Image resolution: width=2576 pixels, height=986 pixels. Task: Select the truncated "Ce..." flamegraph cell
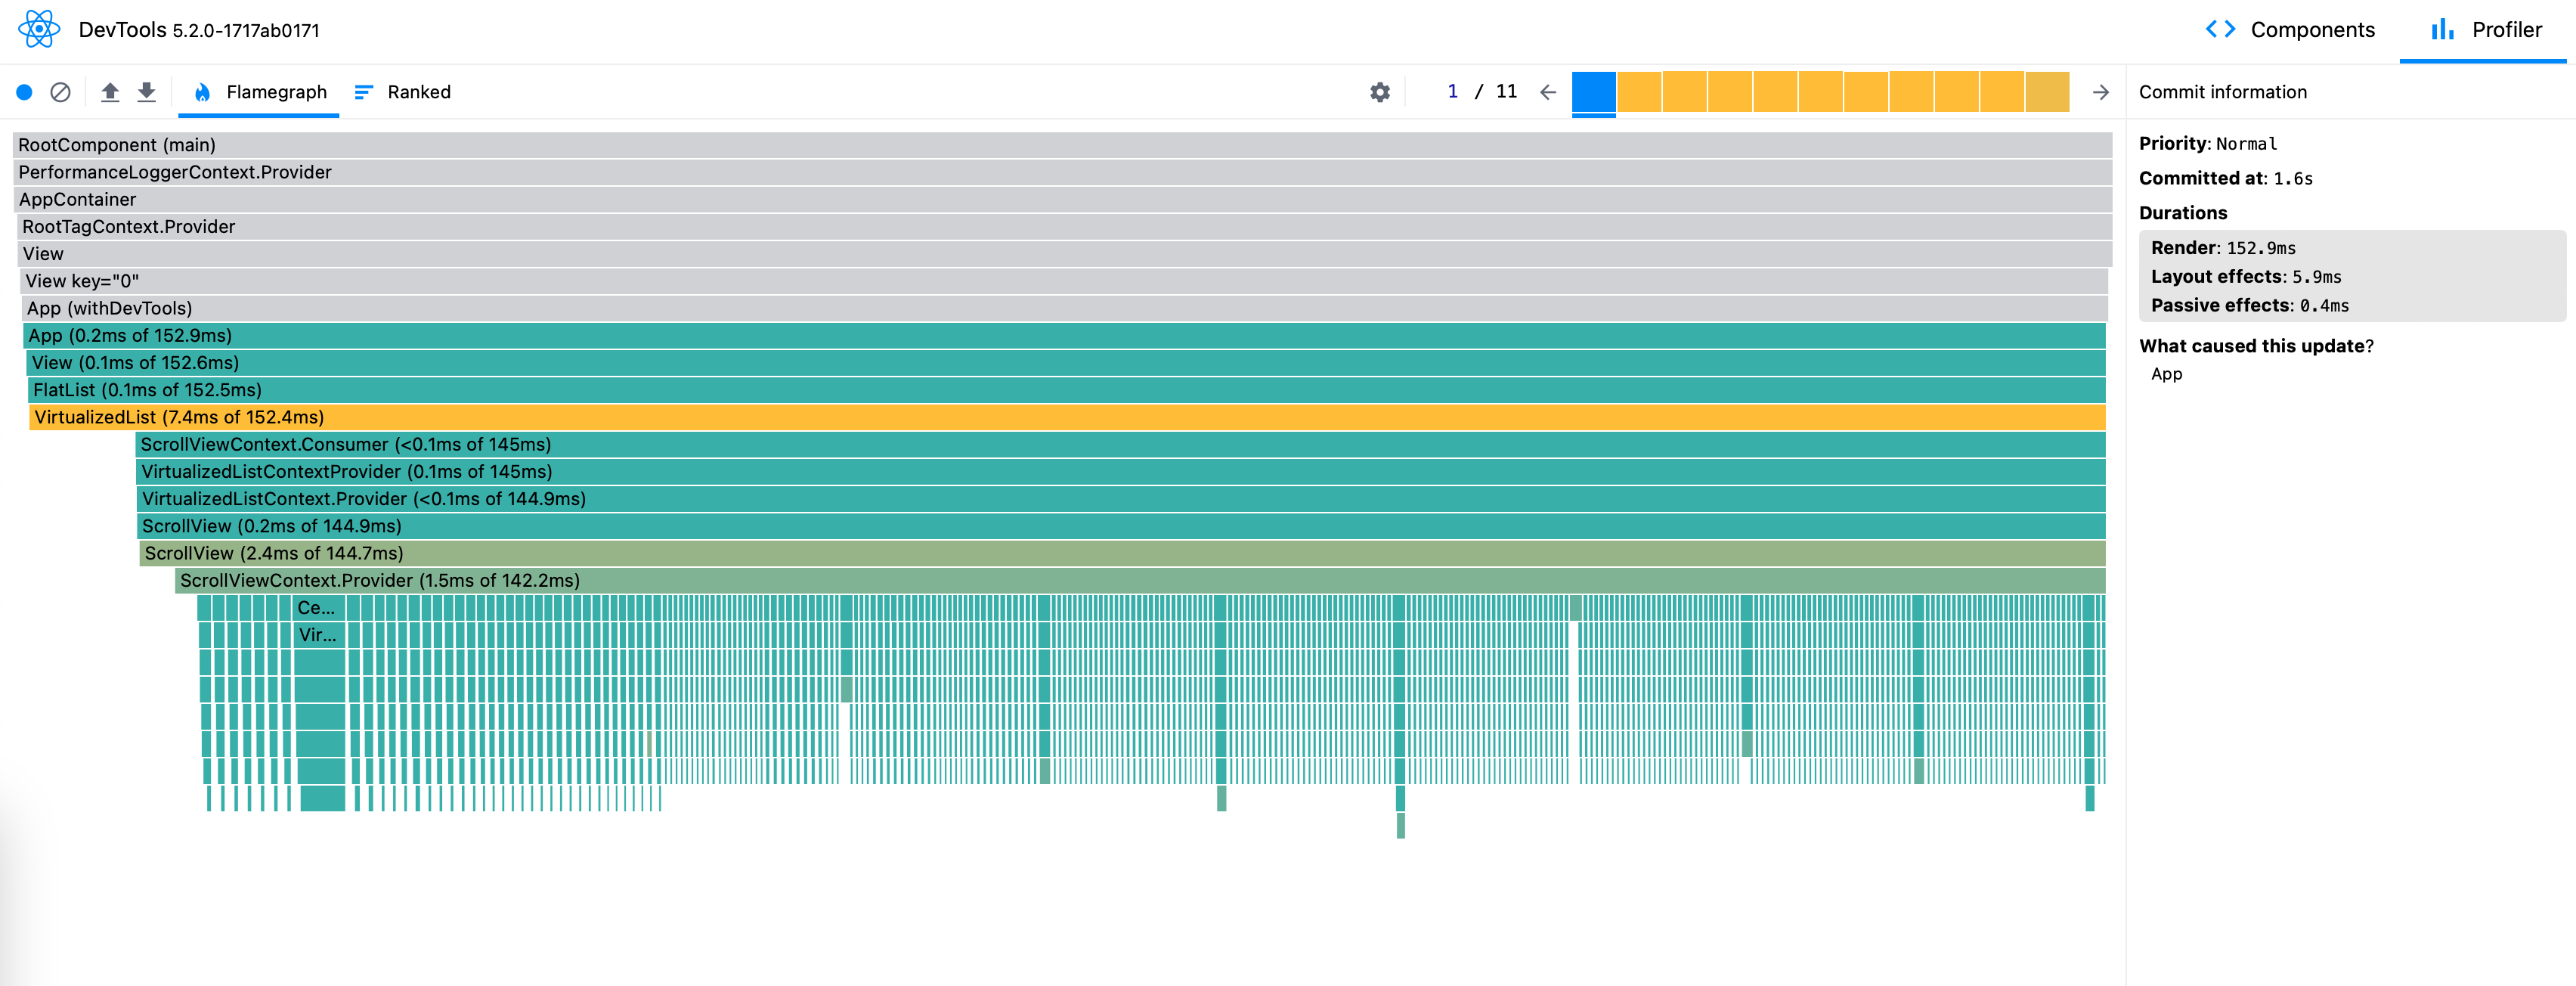pyautogui.click(x=319, y=607)
